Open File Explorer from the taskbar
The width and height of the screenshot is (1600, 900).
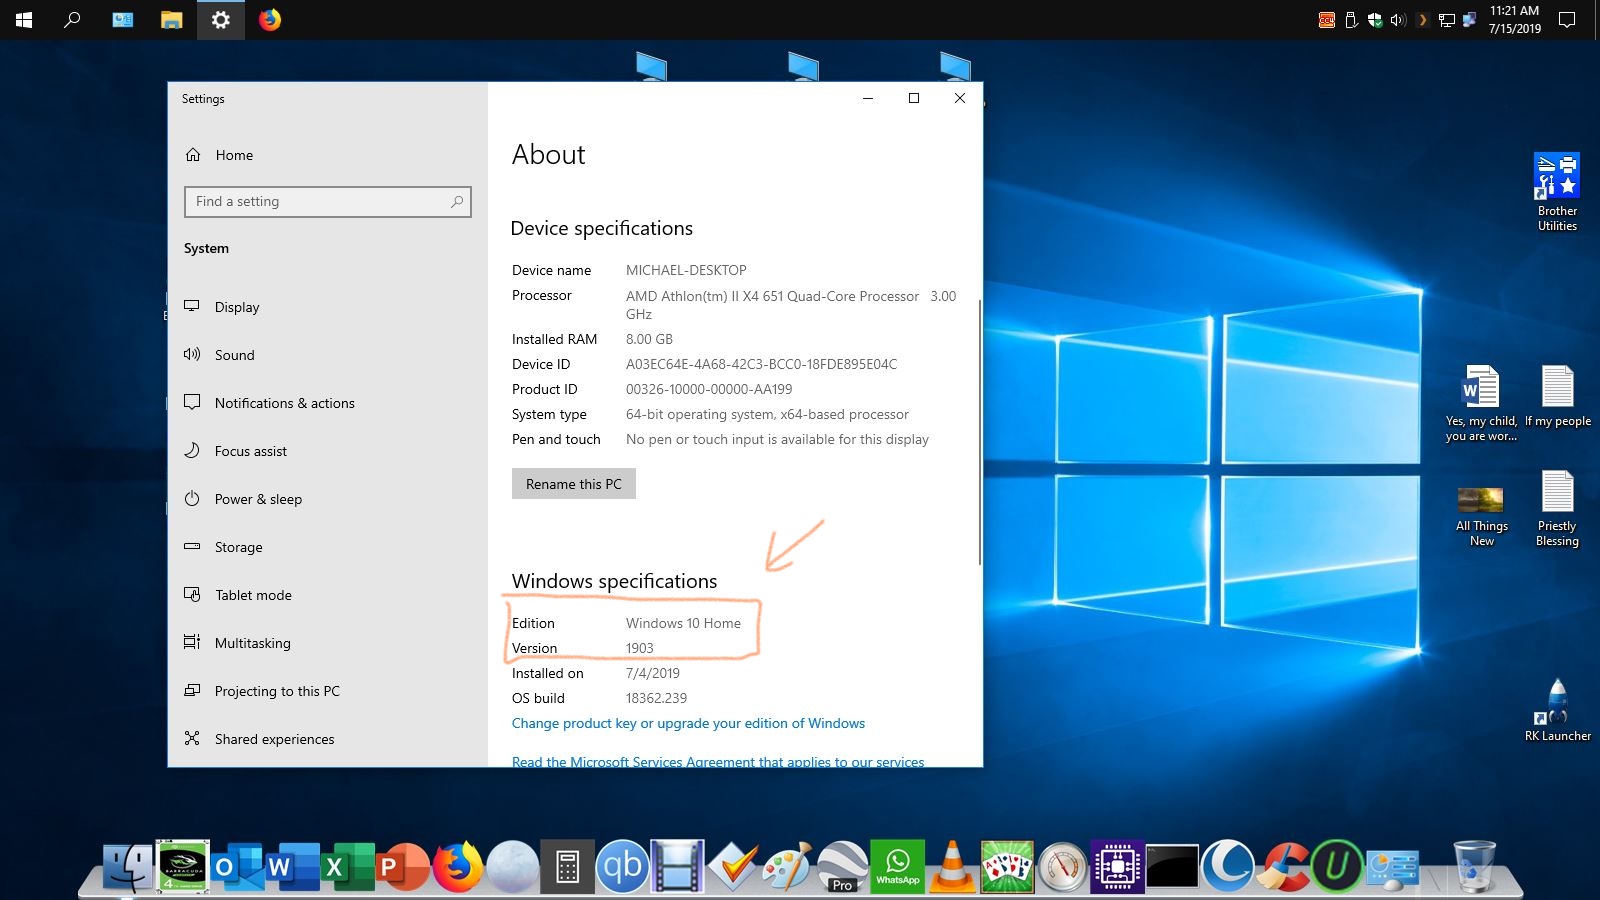click(x=172, y=19)
